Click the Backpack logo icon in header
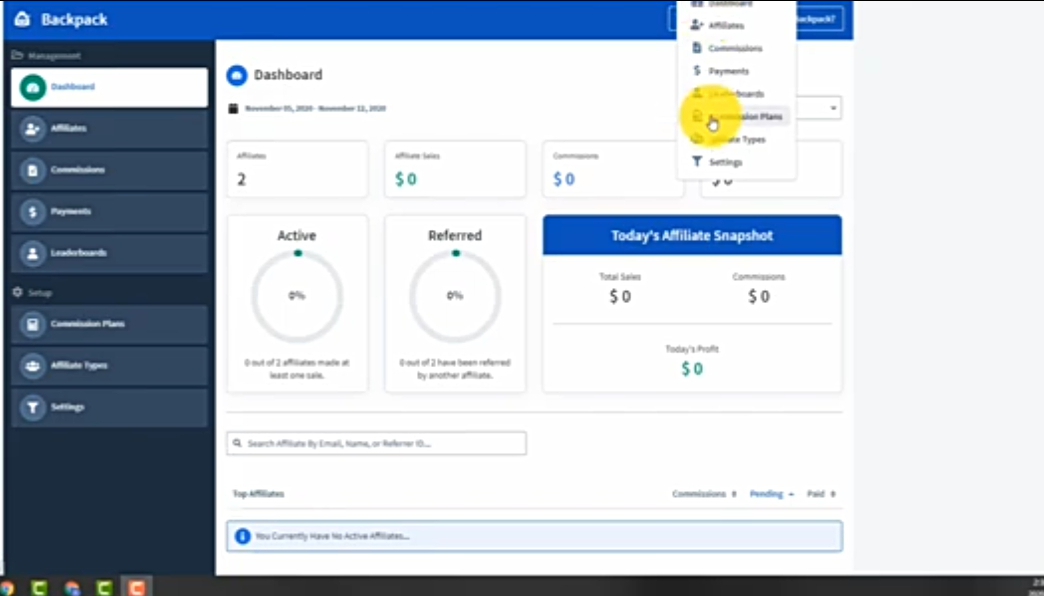 point(22,19)
